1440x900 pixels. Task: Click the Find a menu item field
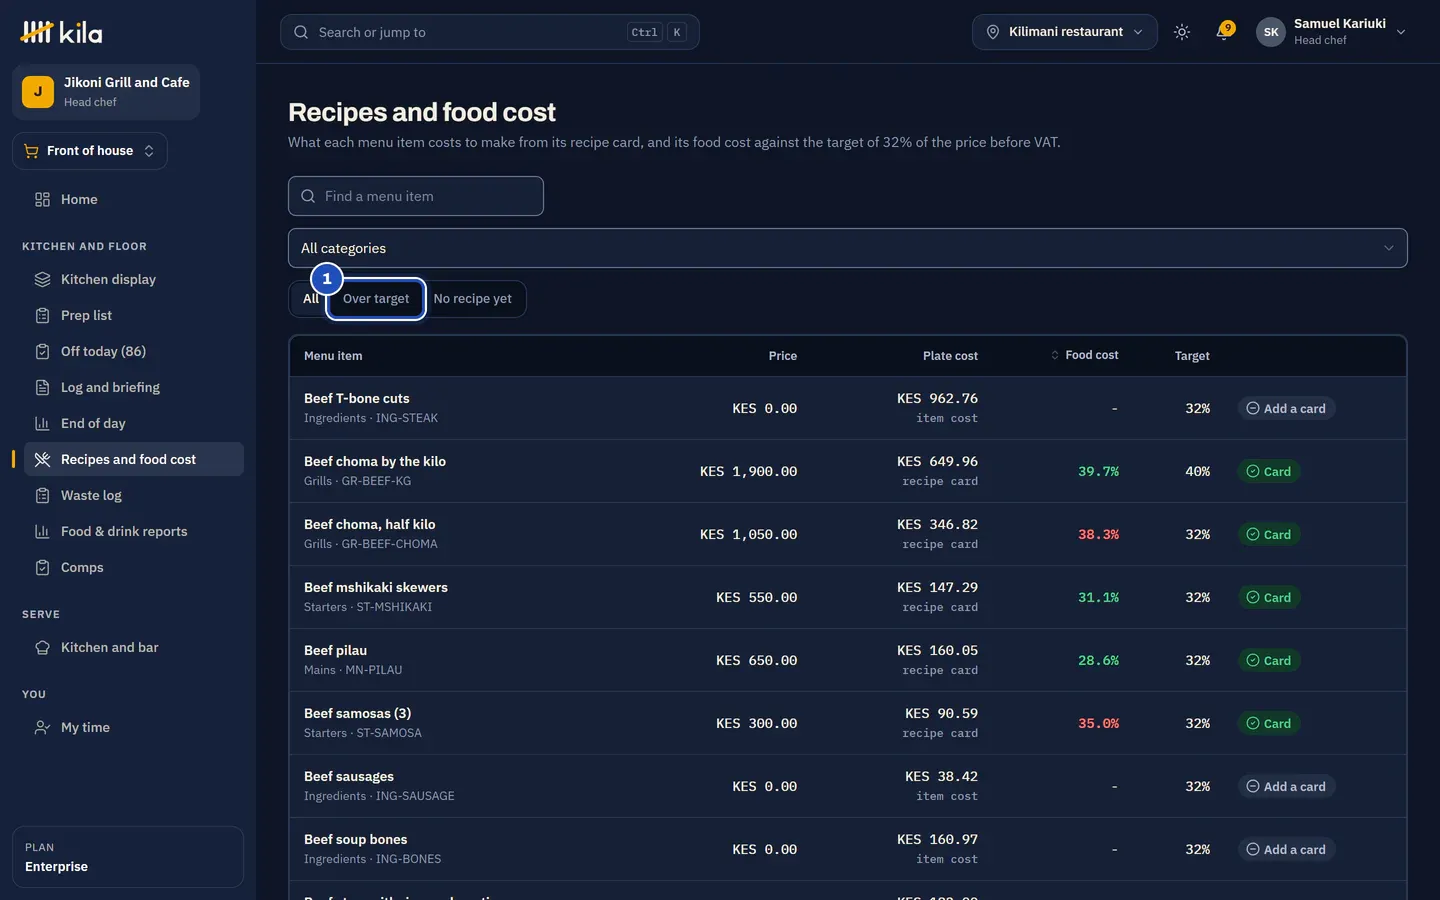(x=416, y=196)
